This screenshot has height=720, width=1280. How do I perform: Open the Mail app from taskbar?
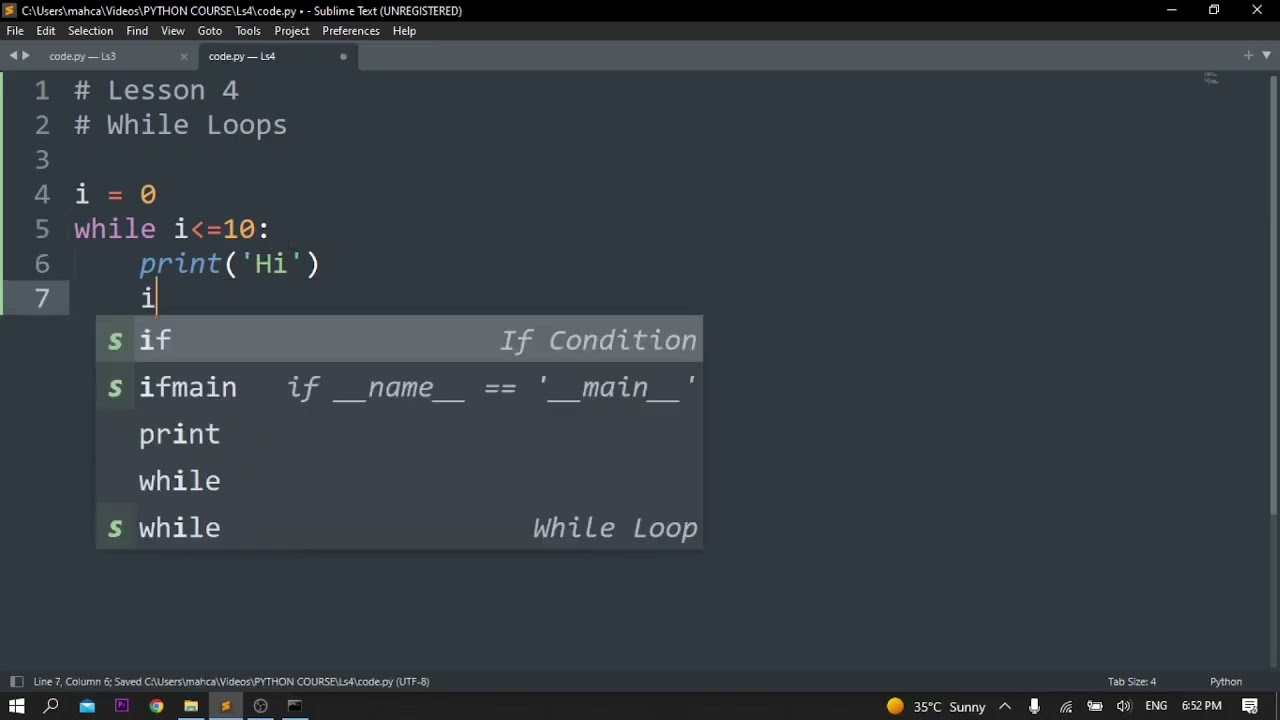(x=87, y=706)
